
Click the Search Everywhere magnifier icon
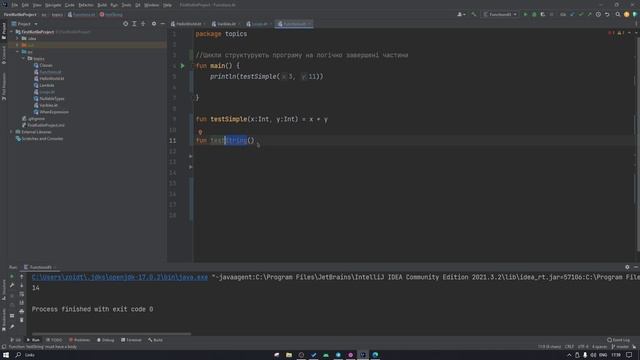point(618,15)
